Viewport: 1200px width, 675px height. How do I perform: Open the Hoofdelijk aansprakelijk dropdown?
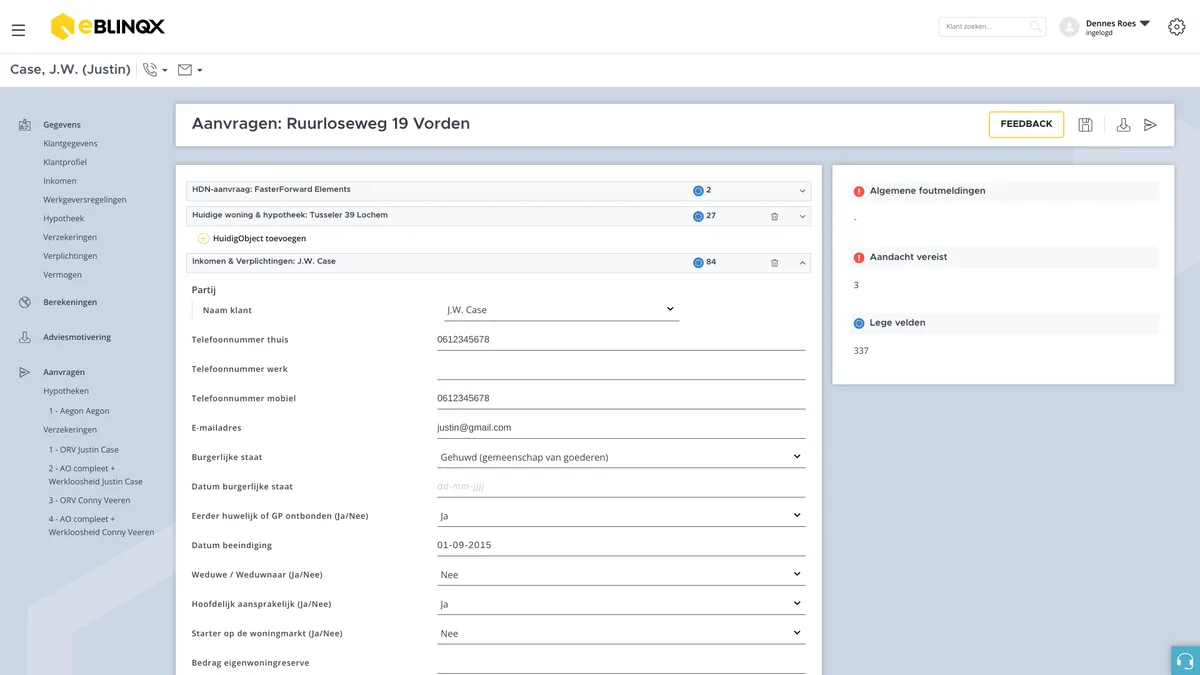tap(621, 604)
